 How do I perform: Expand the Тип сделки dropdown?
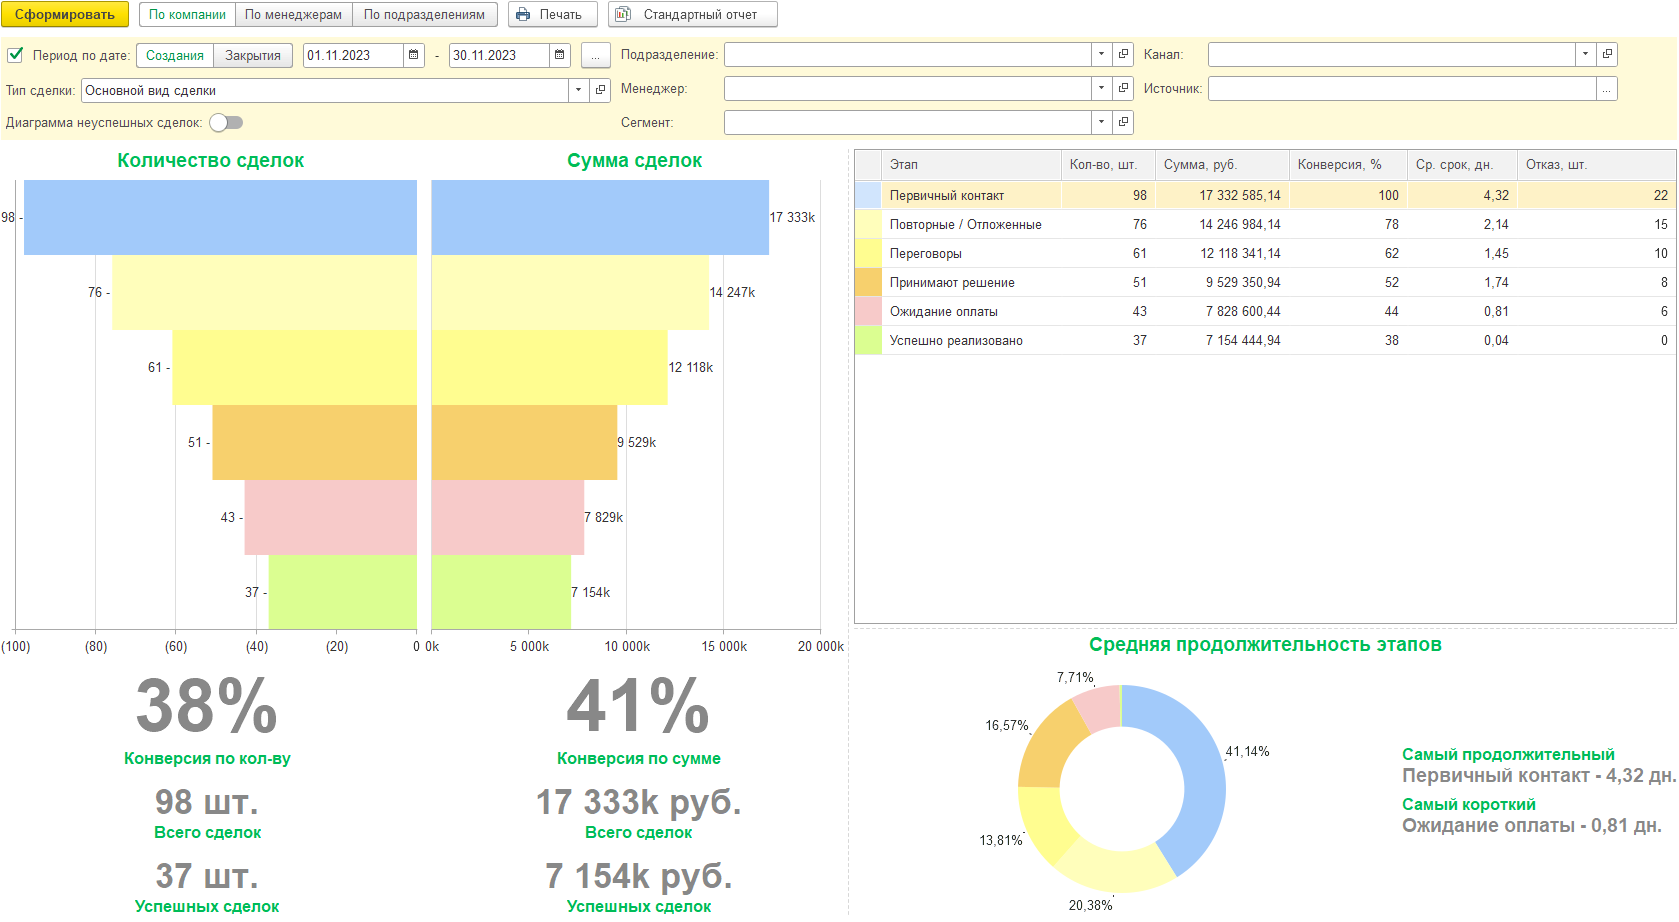[x=578, y=90]
